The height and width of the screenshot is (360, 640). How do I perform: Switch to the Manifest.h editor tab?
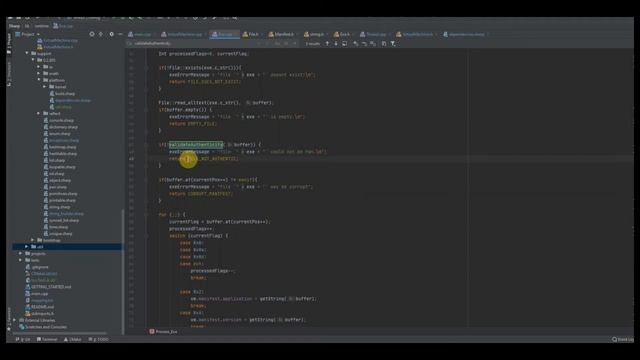pyautogui.click(x=281, y=34)
